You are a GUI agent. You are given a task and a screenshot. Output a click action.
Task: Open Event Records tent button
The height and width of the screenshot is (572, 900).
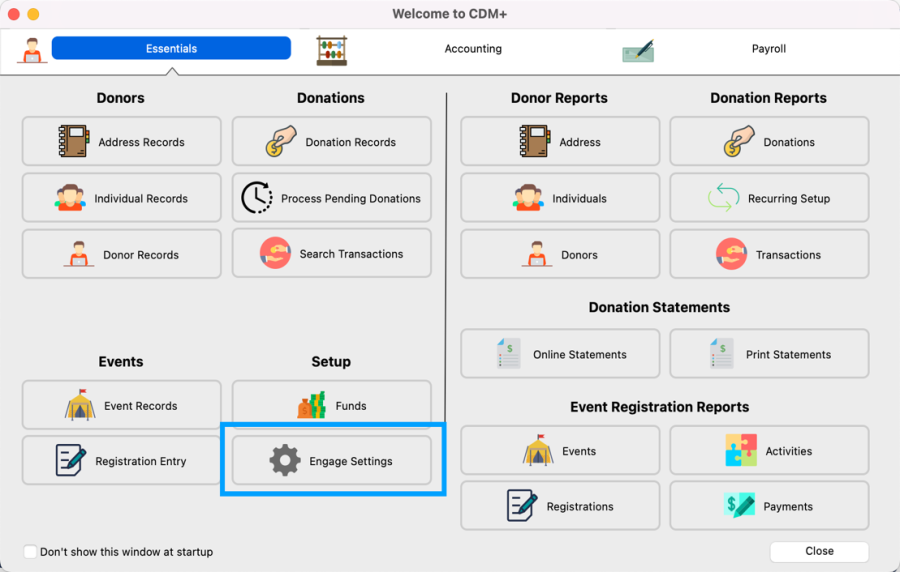pyautogui.click(x=121, y=406)
